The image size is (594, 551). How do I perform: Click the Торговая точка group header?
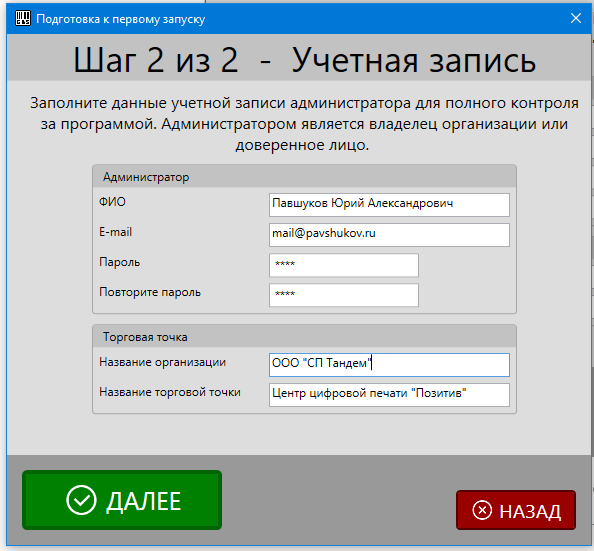304,337
